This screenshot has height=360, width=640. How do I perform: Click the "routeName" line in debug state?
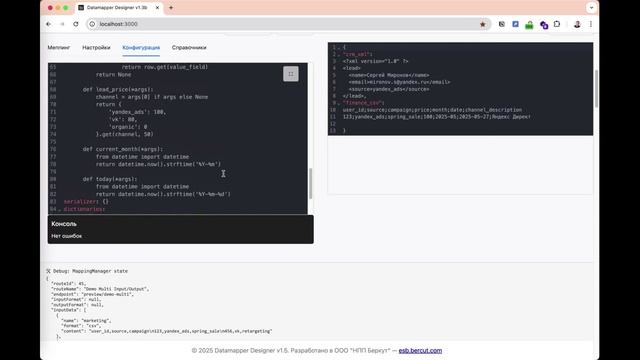pyautogui.click(x=100, y=289)
